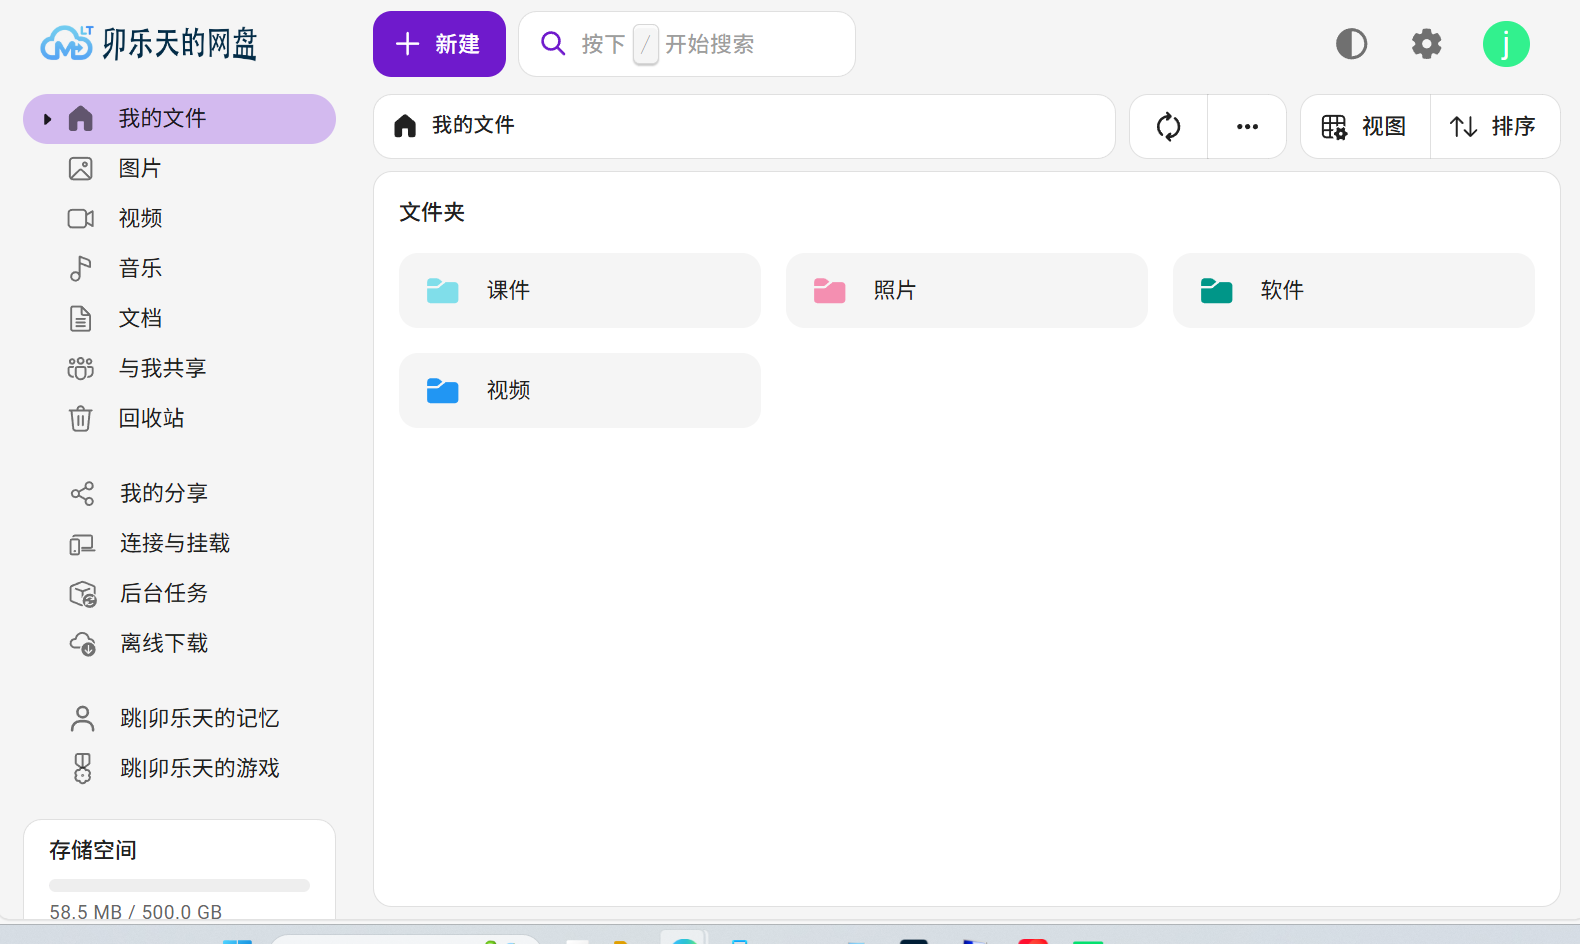
Task: Open 我的分享 share list
Action: 164,494
